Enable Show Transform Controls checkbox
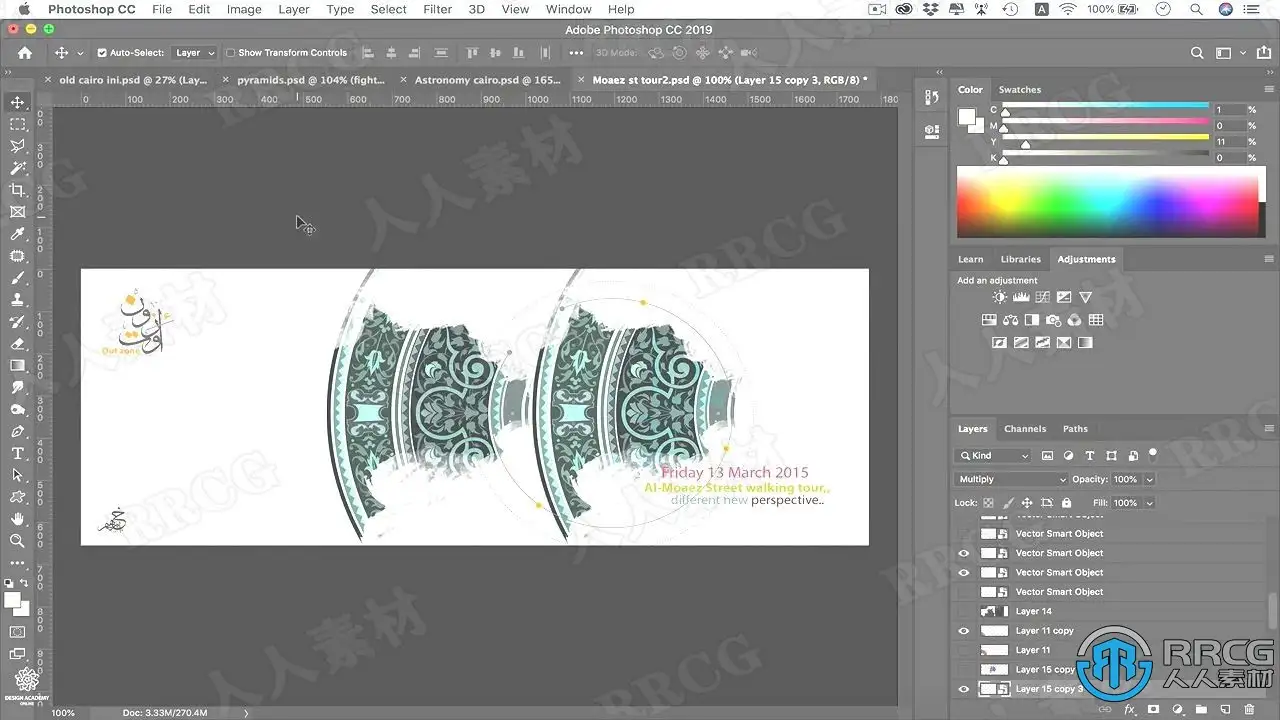This screenshot has width=1280, height=720. (230, 53)
